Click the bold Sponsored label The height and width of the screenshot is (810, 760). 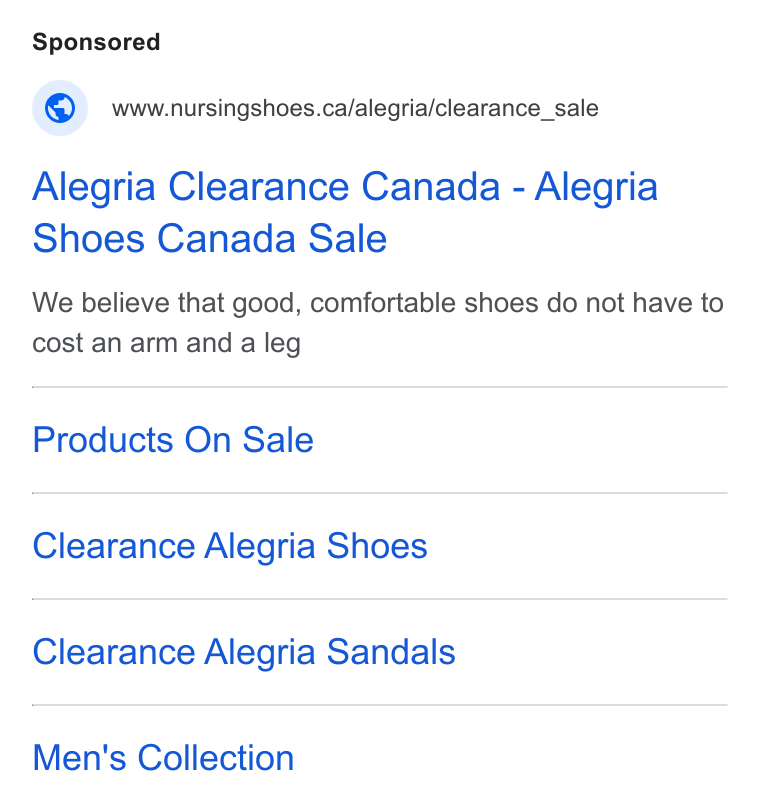[x=96, y=42]
